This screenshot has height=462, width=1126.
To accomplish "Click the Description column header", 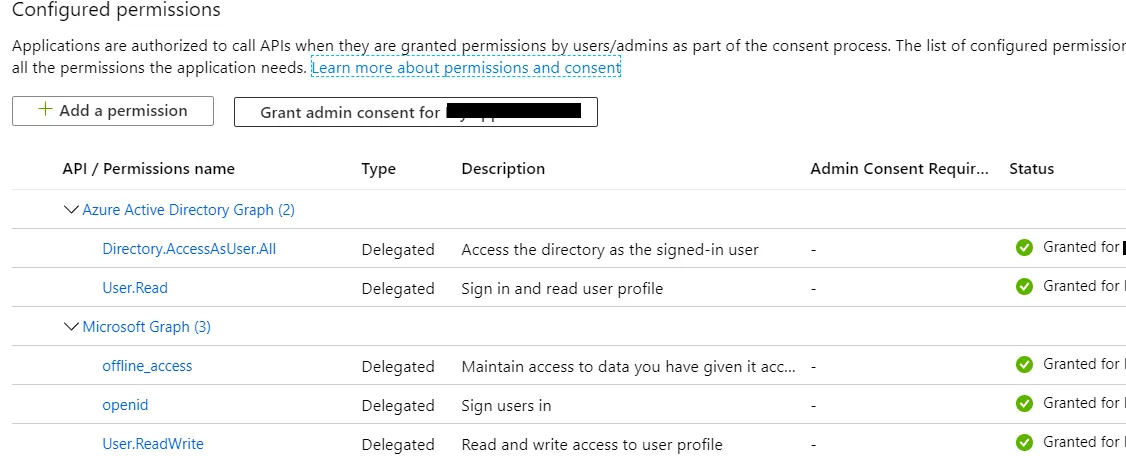I will (x=503, y=169).
